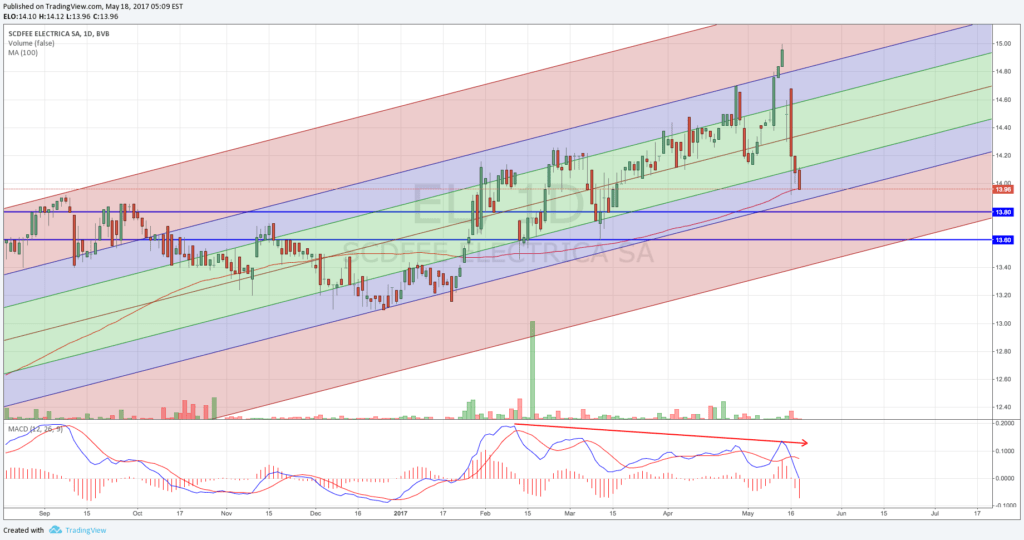The width and height of the screenshot is (1024, 540).
Task: Select the upper blue 13.80 price tag
Action: (x=1001, y=212)
